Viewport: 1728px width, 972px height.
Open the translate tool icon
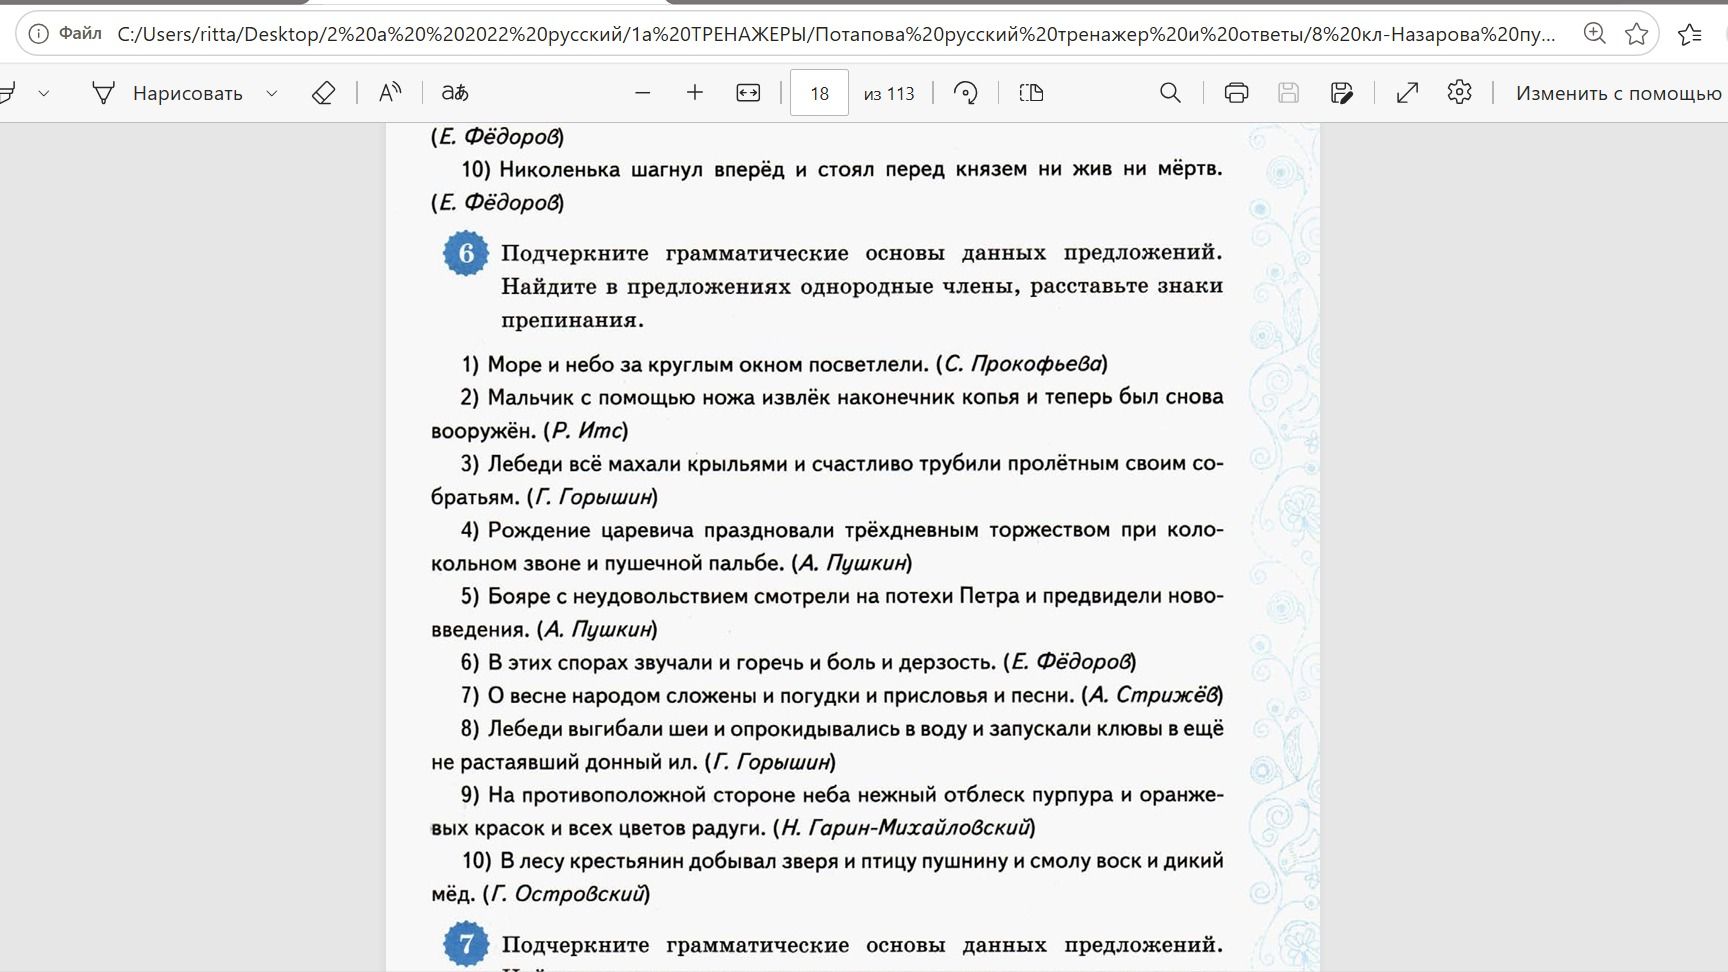point(455,93)
